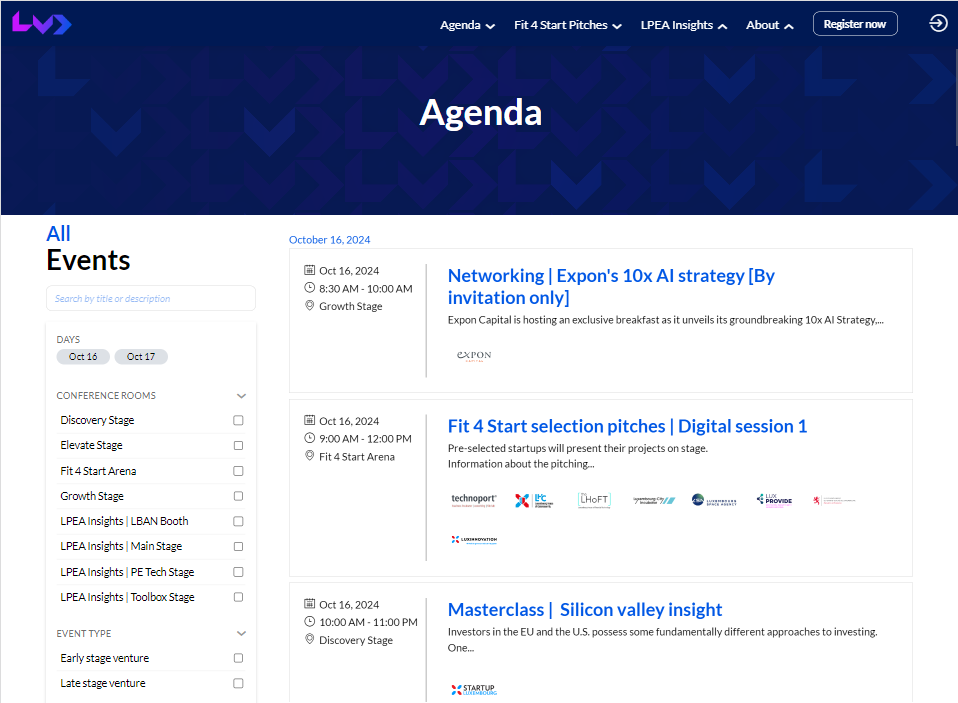Screen dimensions: 958x703
Task: Open Masterclass Silicon valley insight event
Action: (584, 610)
